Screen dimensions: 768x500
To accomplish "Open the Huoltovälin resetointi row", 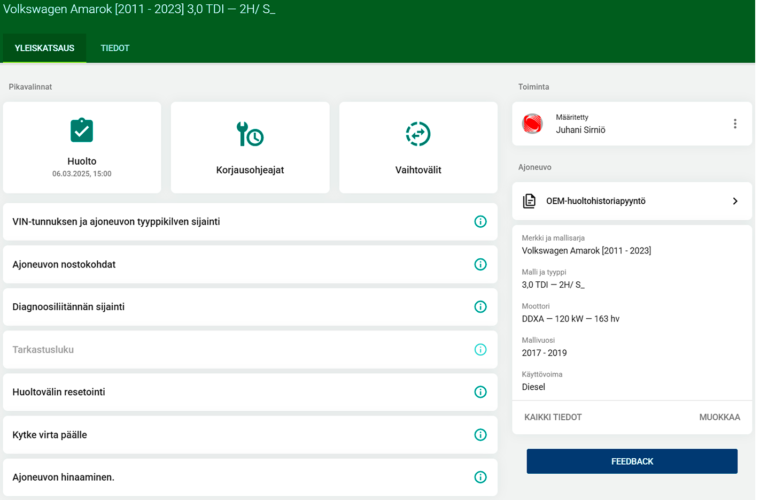I will (x=250, y=392).
